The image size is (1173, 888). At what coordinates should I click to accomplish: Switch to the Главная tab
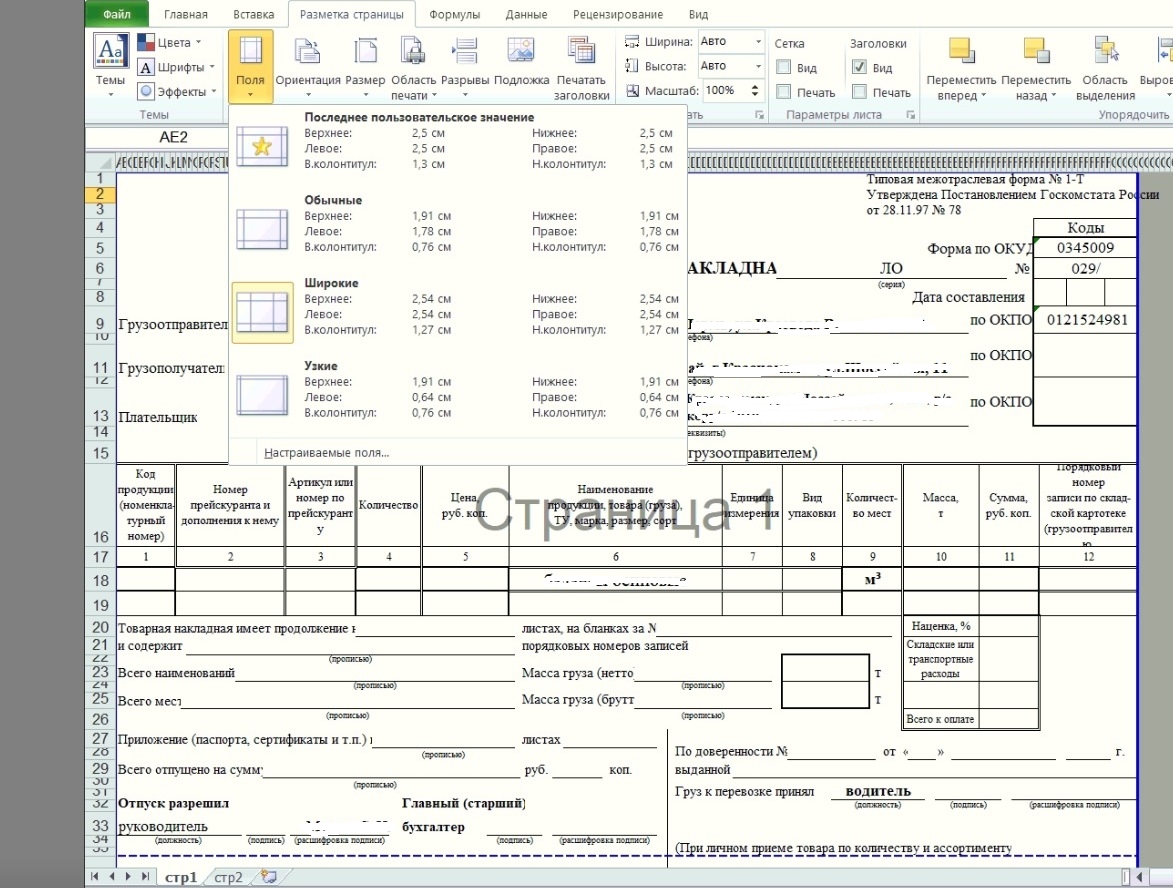click(x=186, y=14)
